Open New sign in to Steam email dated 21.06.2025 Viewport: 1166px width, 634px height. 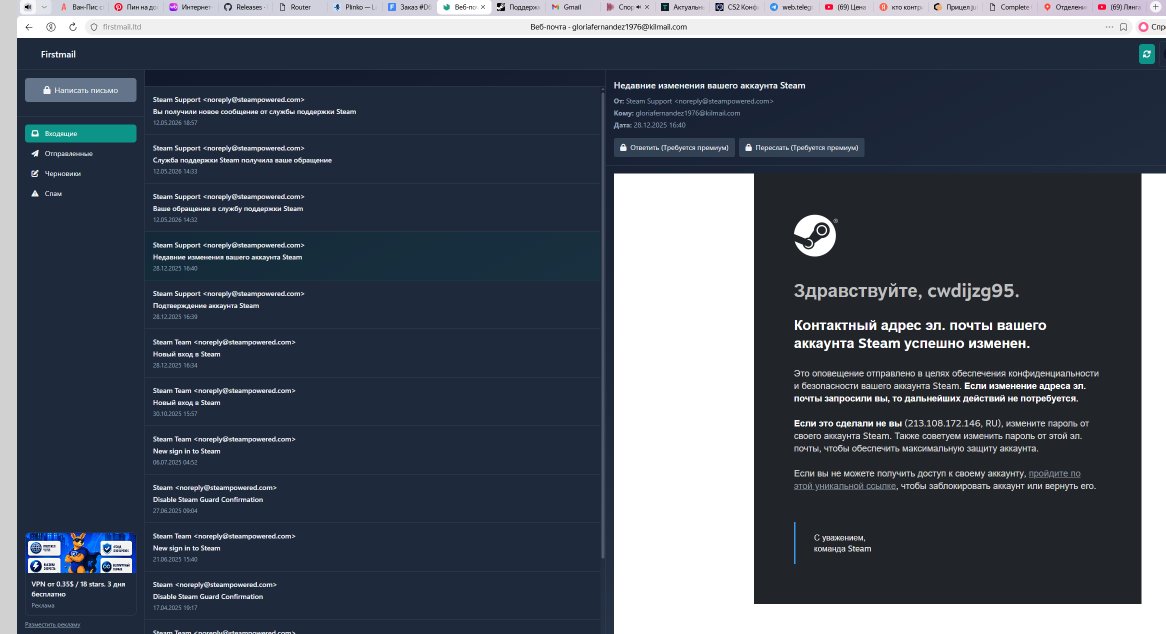point(373,547)
